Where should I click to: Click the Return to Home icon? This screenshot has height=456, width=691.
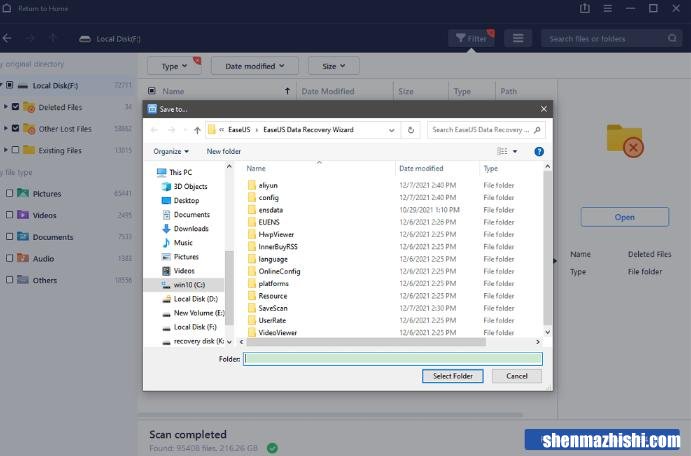pyautogui.click(x=7, y=8)
